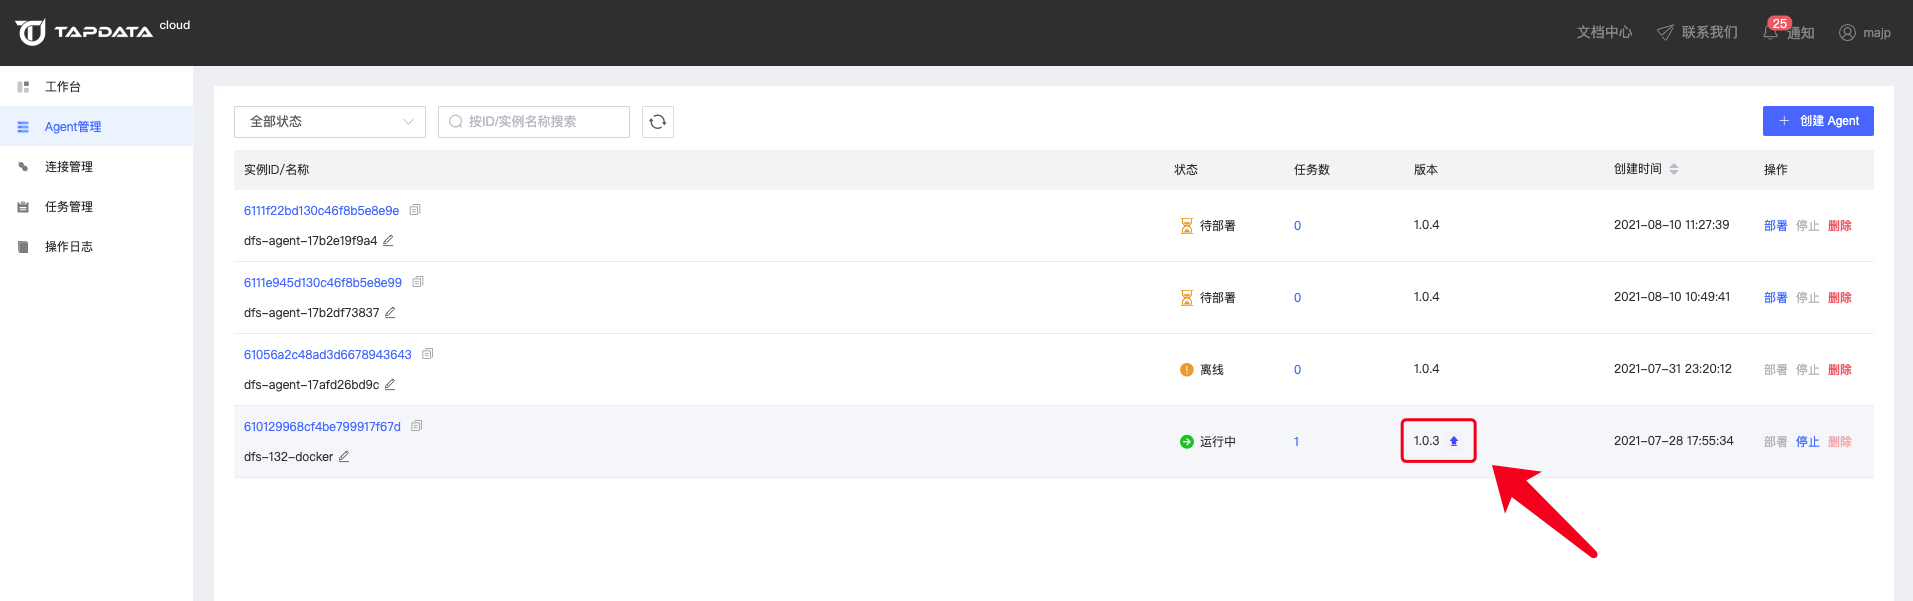Image resolution: width=1913 pixels, height=601 pixels.
Task: Copy instance ID 610129968cf4be799917f67d
Action: click(417, 426)
